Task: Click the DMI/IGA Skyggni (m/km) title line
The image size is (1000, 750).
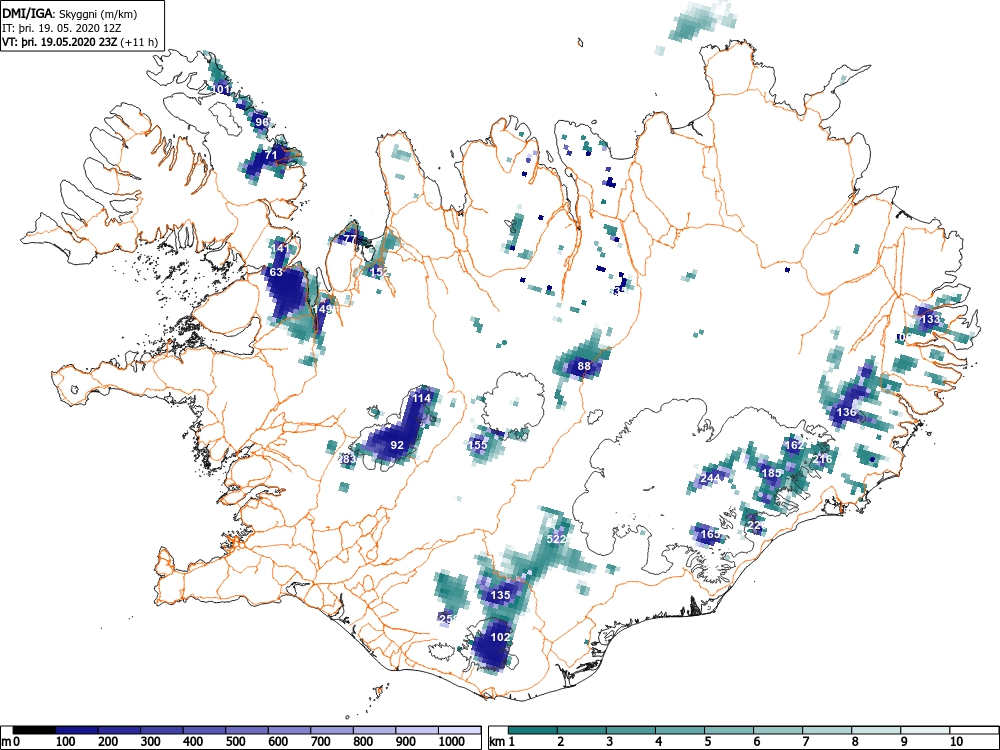Action: point(70,14)
